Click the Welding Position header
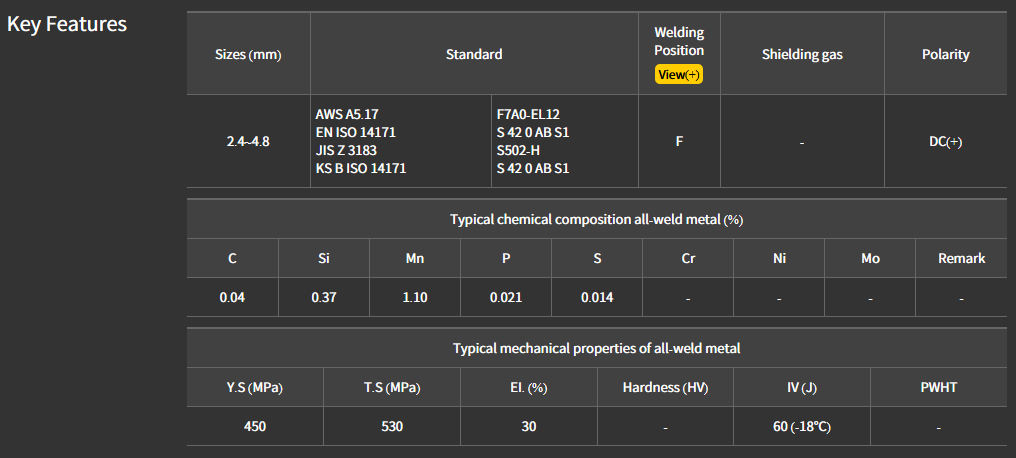1016x458 pixels. 679,42
